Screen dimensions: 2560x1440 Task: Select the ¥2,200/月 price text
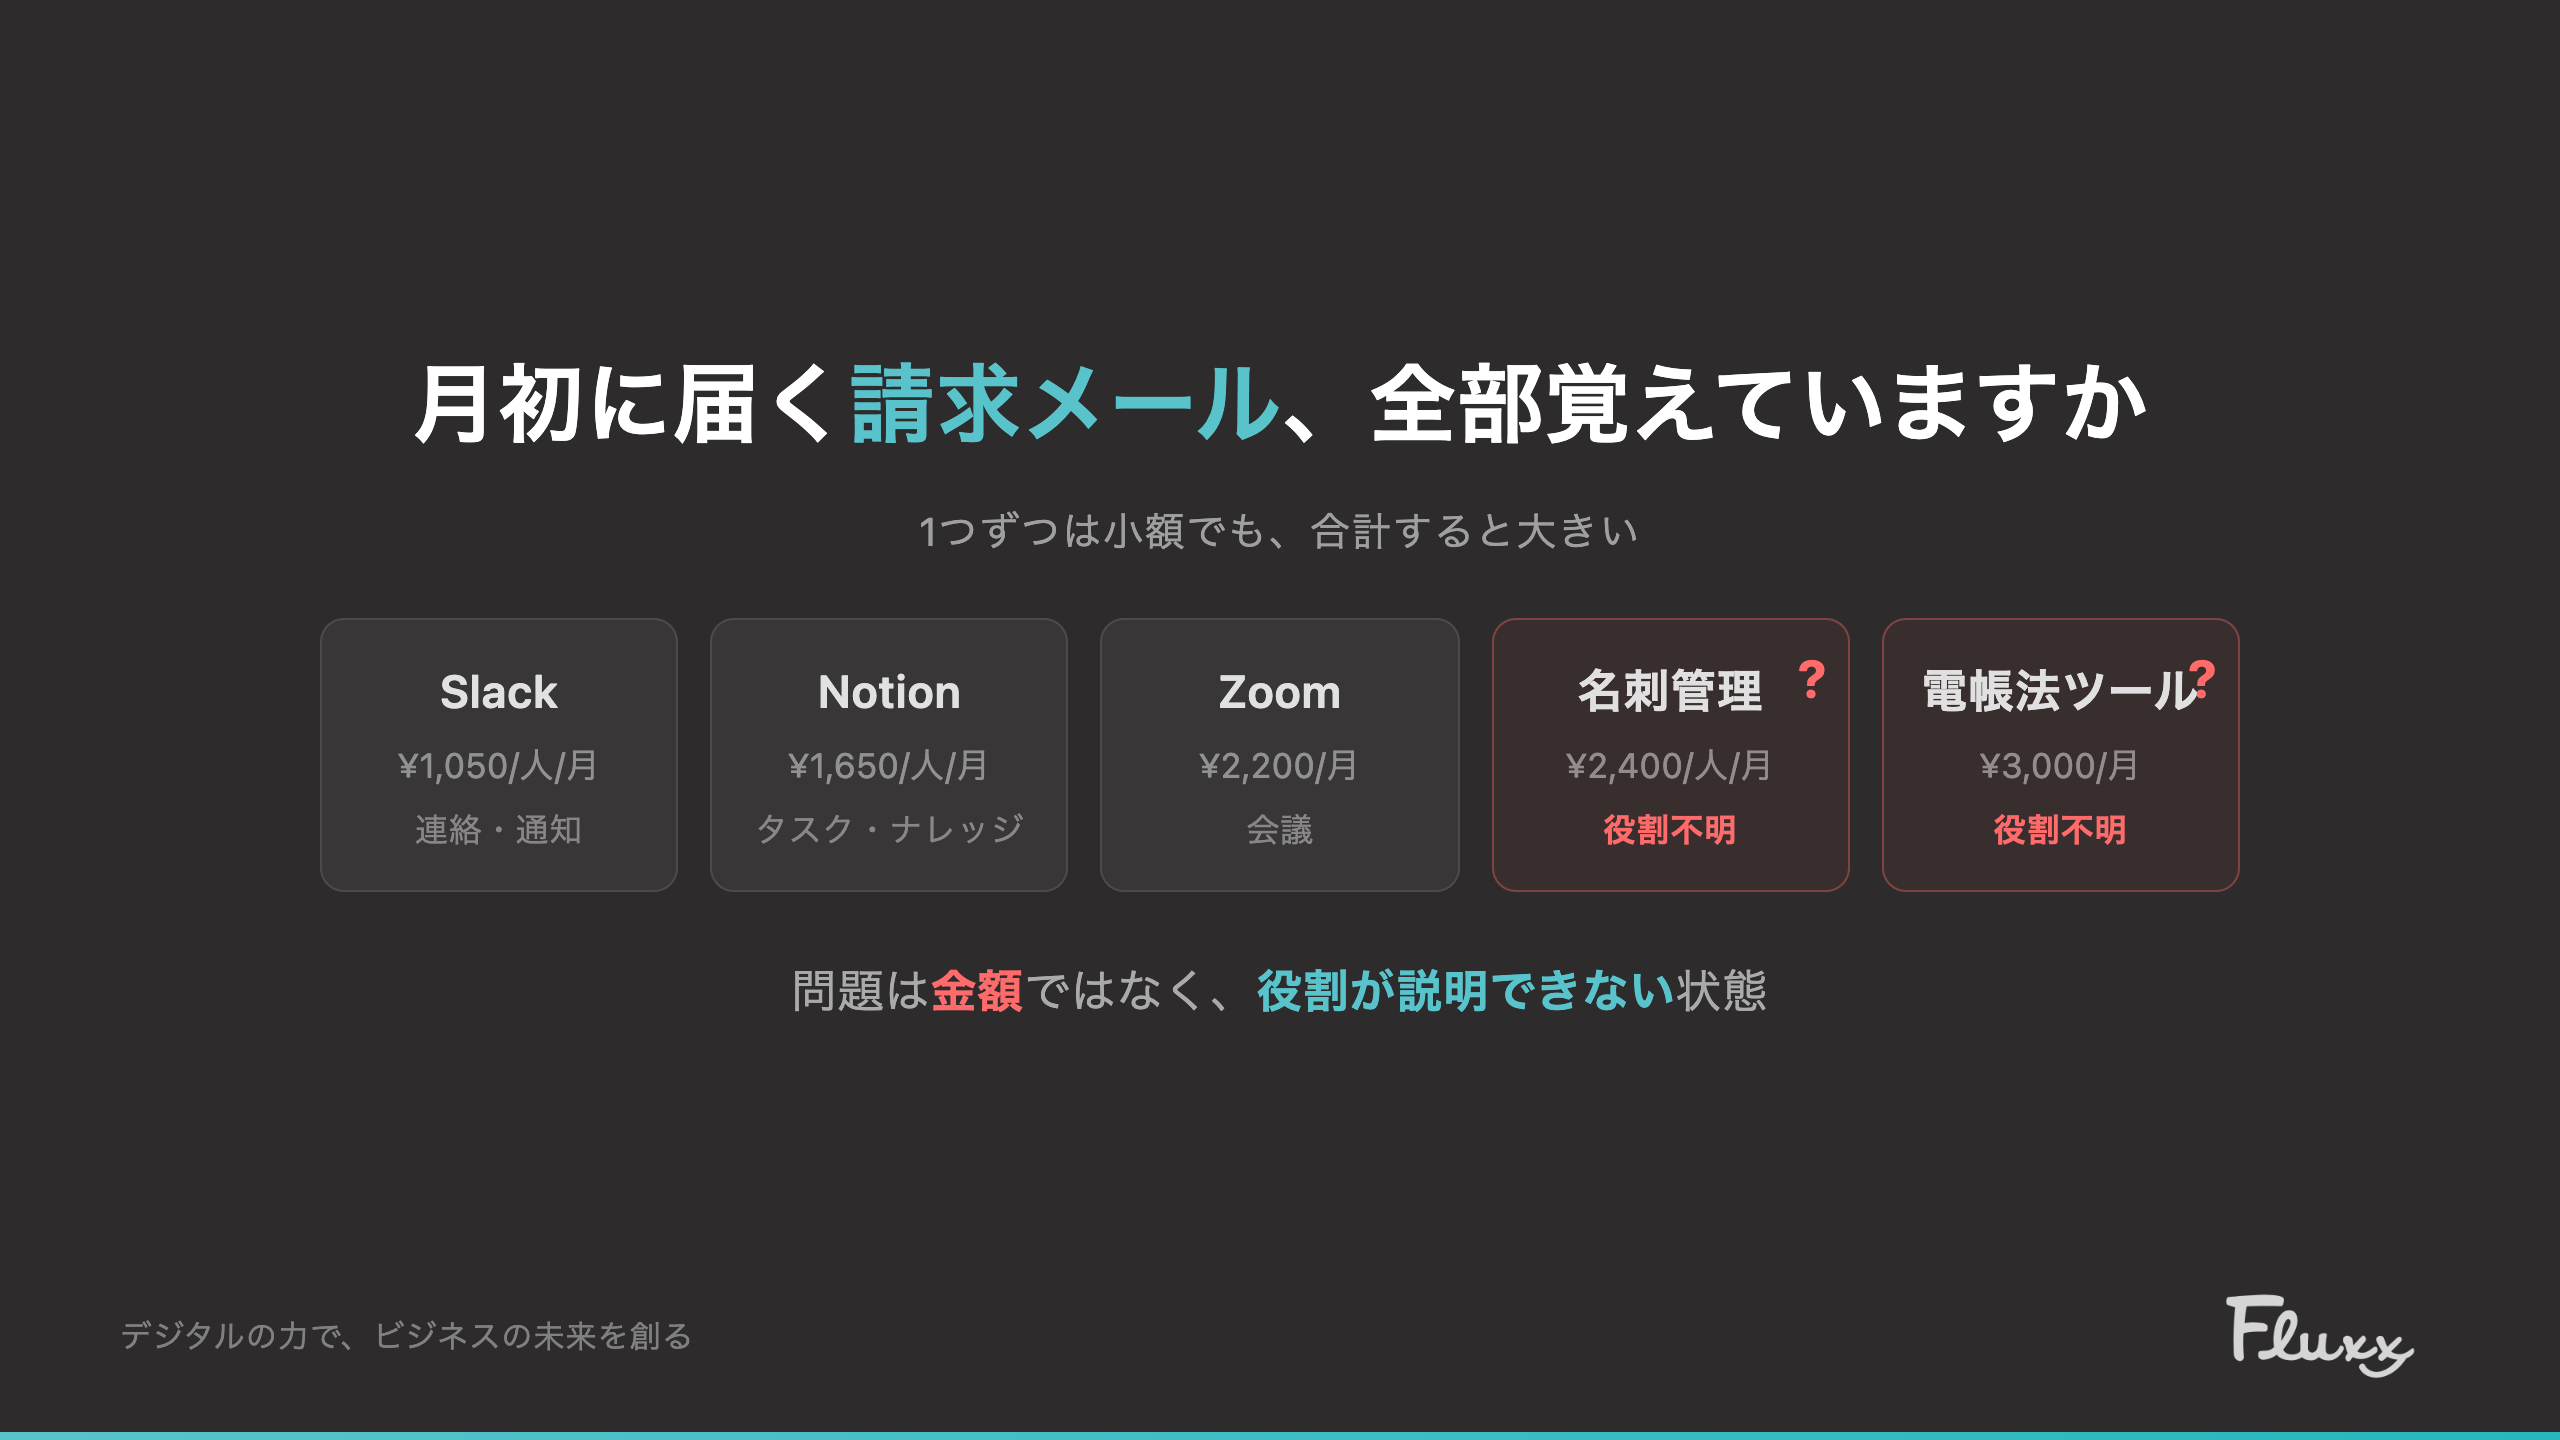click(x=1279, y=766)
